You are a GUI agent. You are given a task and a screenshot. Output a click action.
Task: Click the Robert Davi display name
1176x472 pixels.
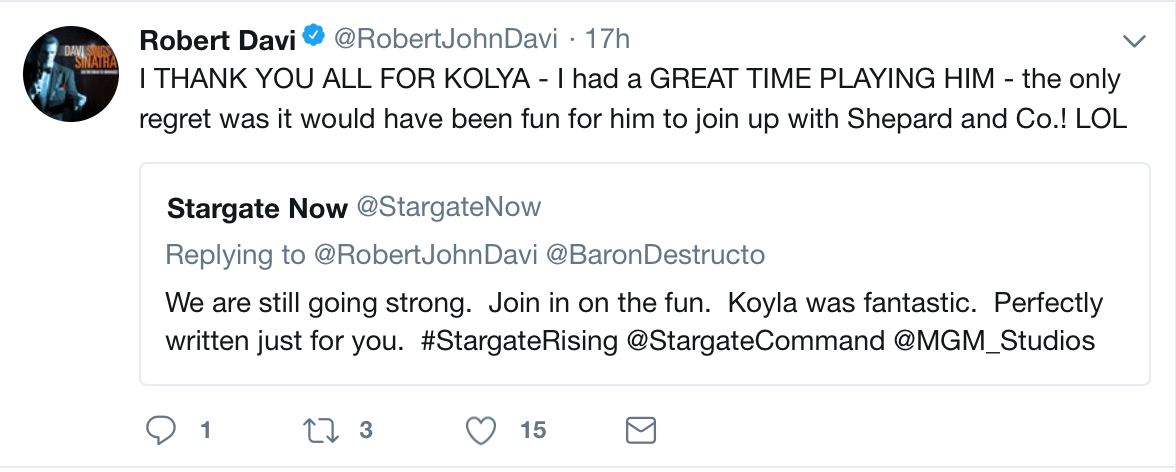[x=217, y=40]
